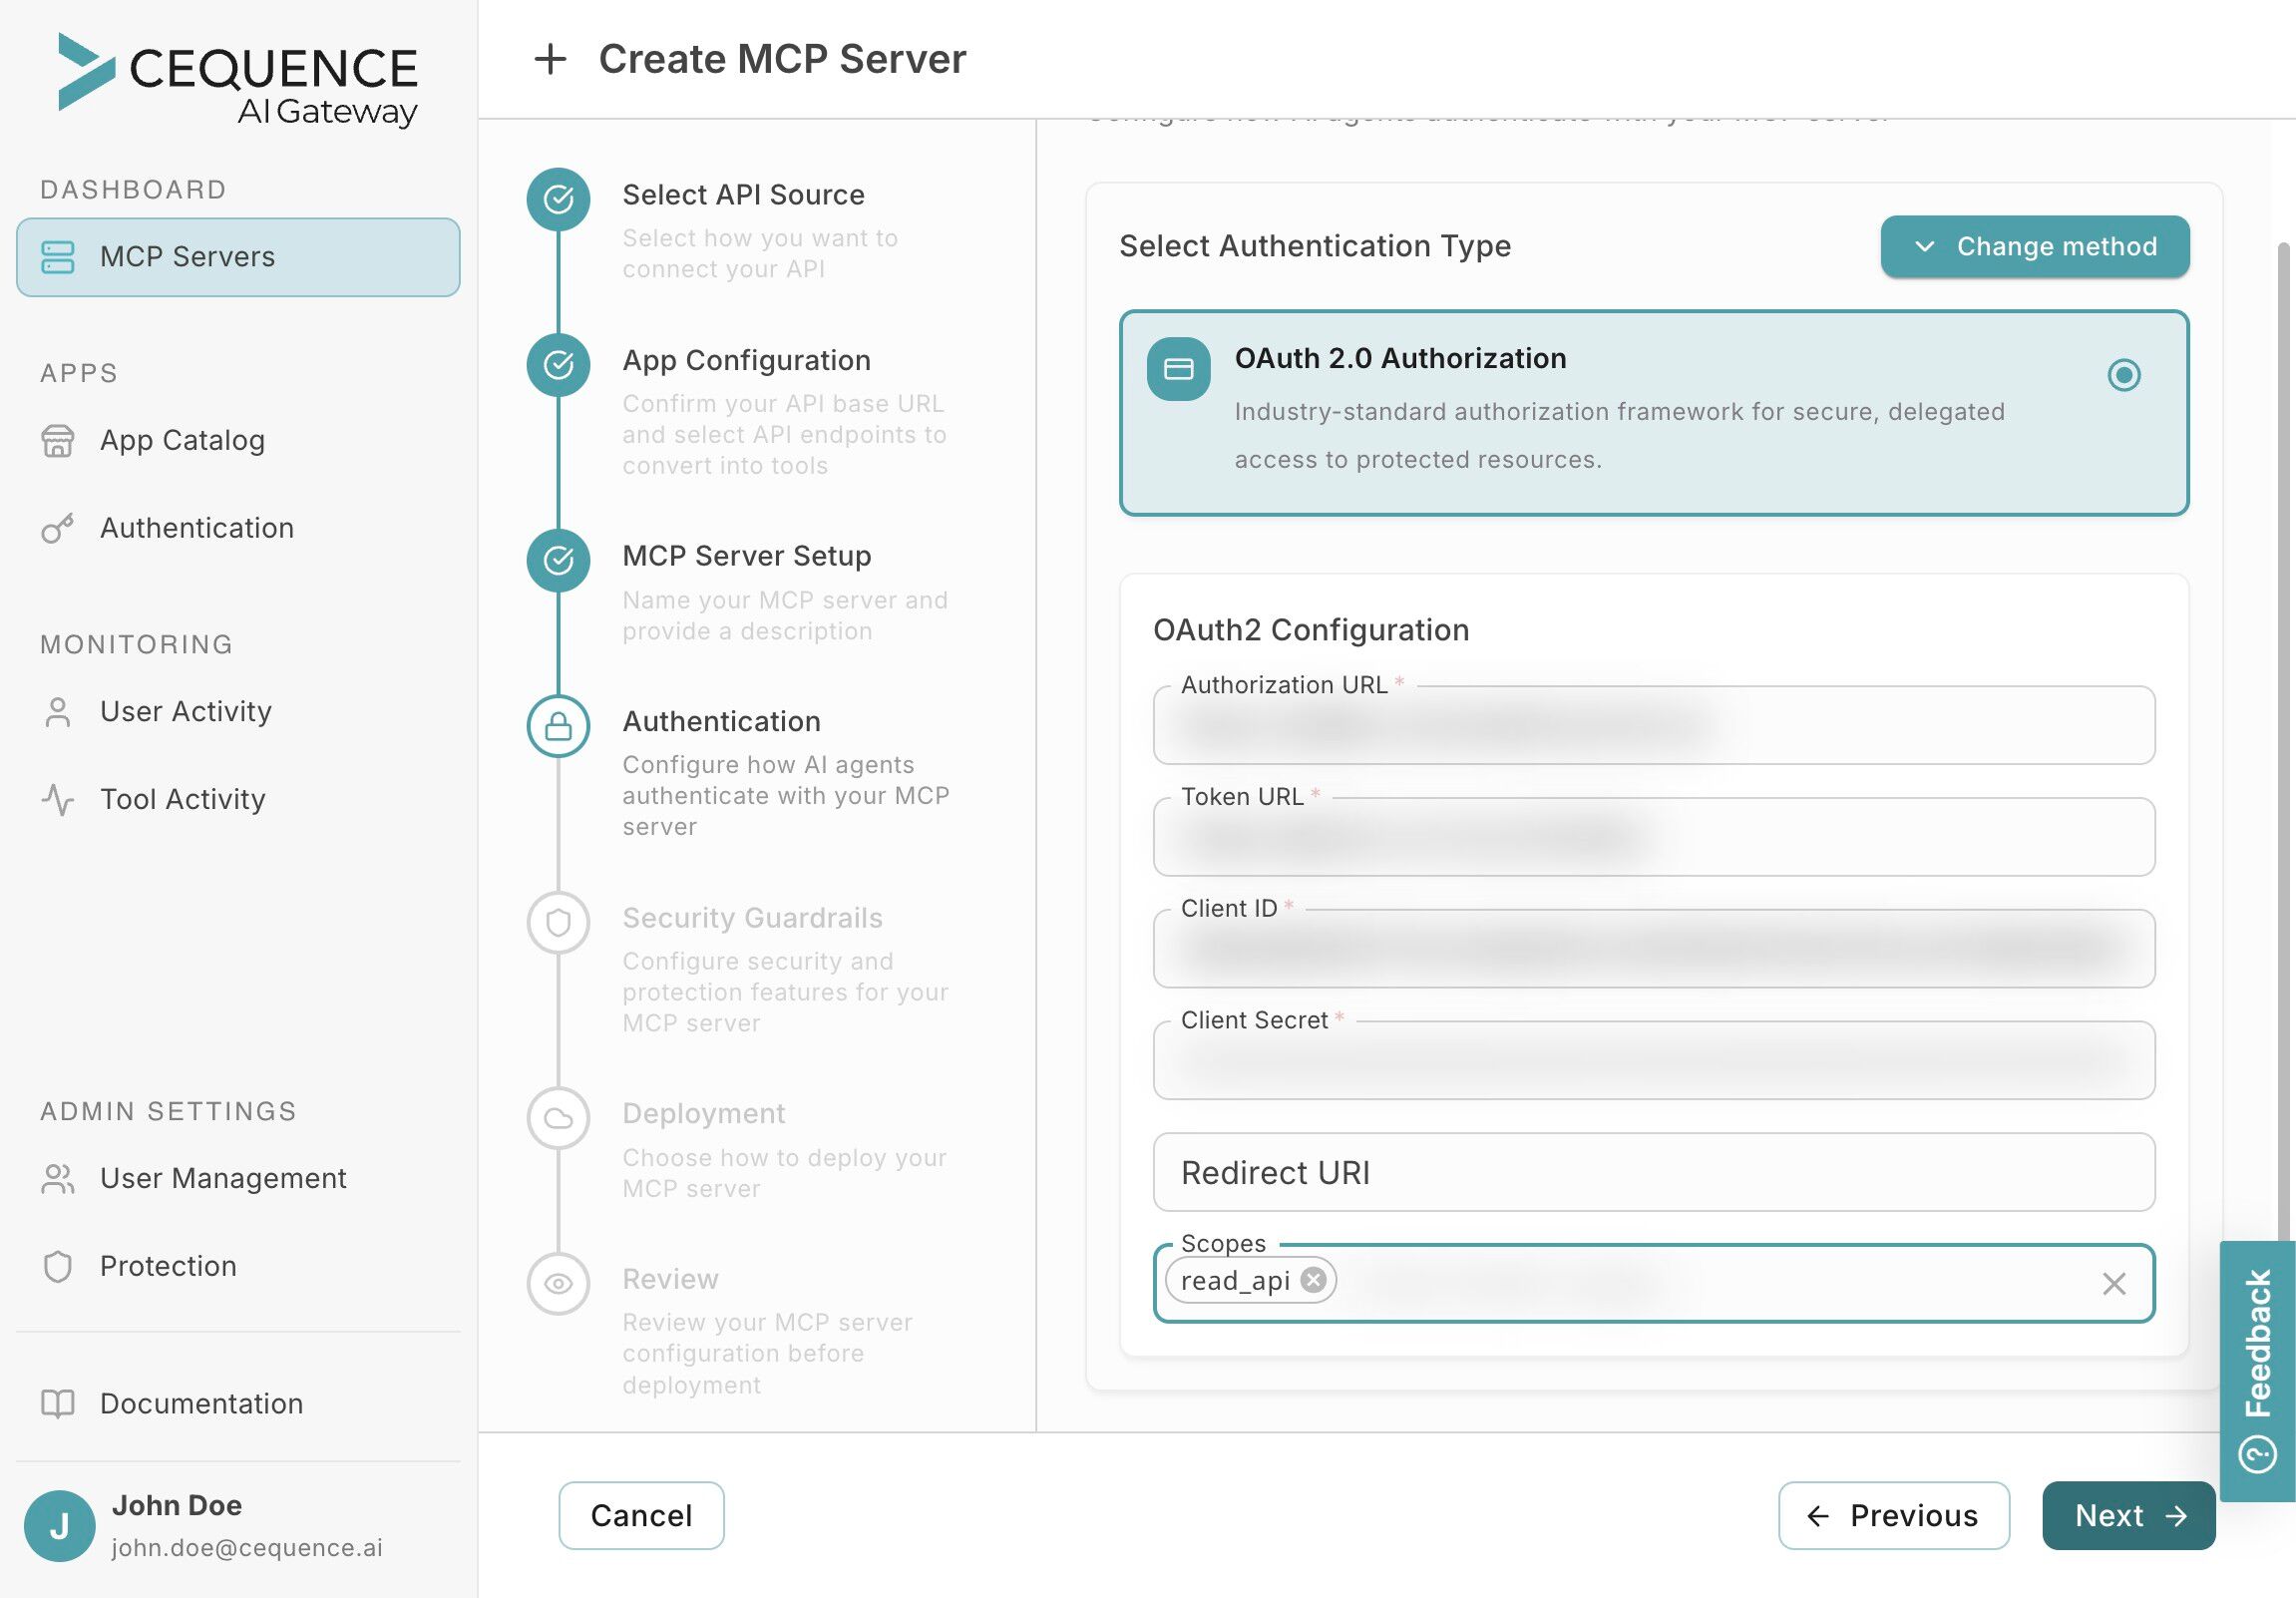Go back with the Previous button
This screenshot has height=1598, width=2296.
(1893, 1515)
